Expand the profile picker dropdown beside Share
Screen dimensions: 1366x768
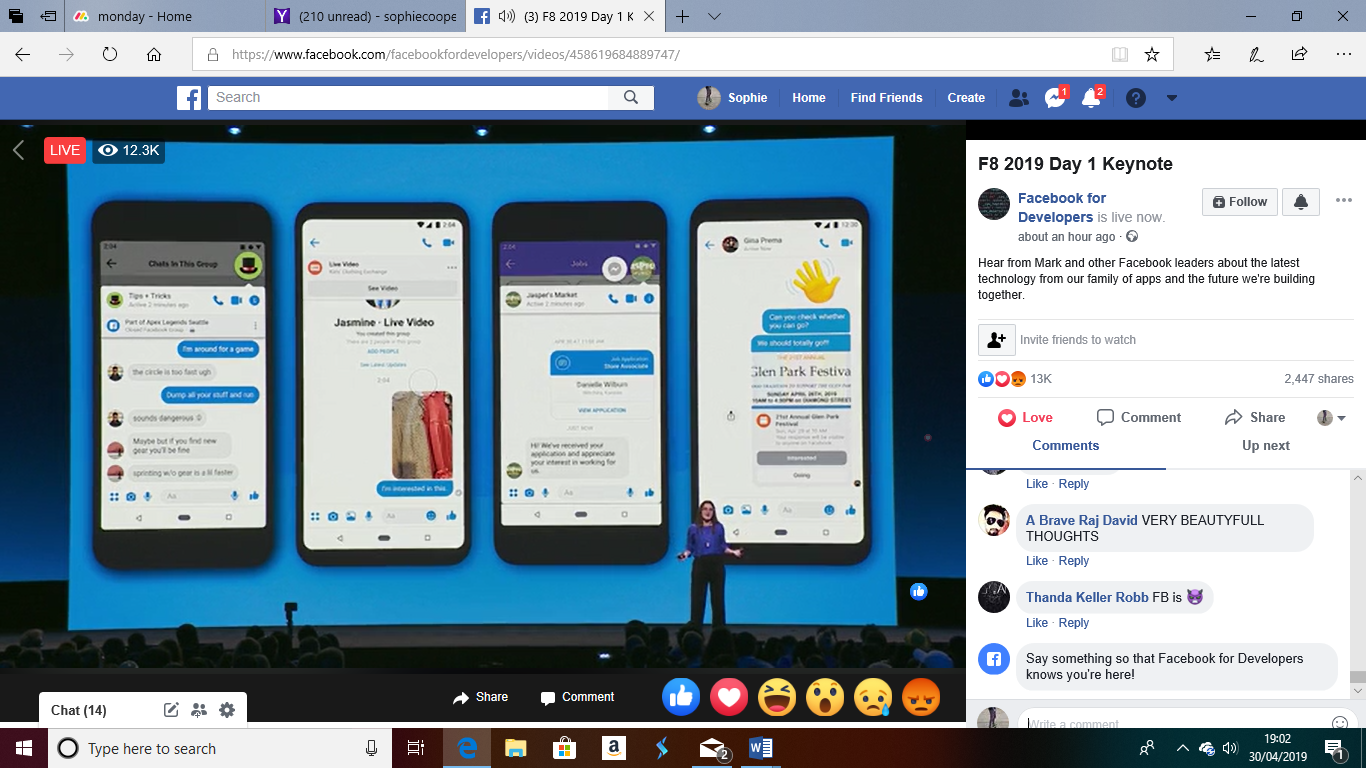pos(1331,418)
